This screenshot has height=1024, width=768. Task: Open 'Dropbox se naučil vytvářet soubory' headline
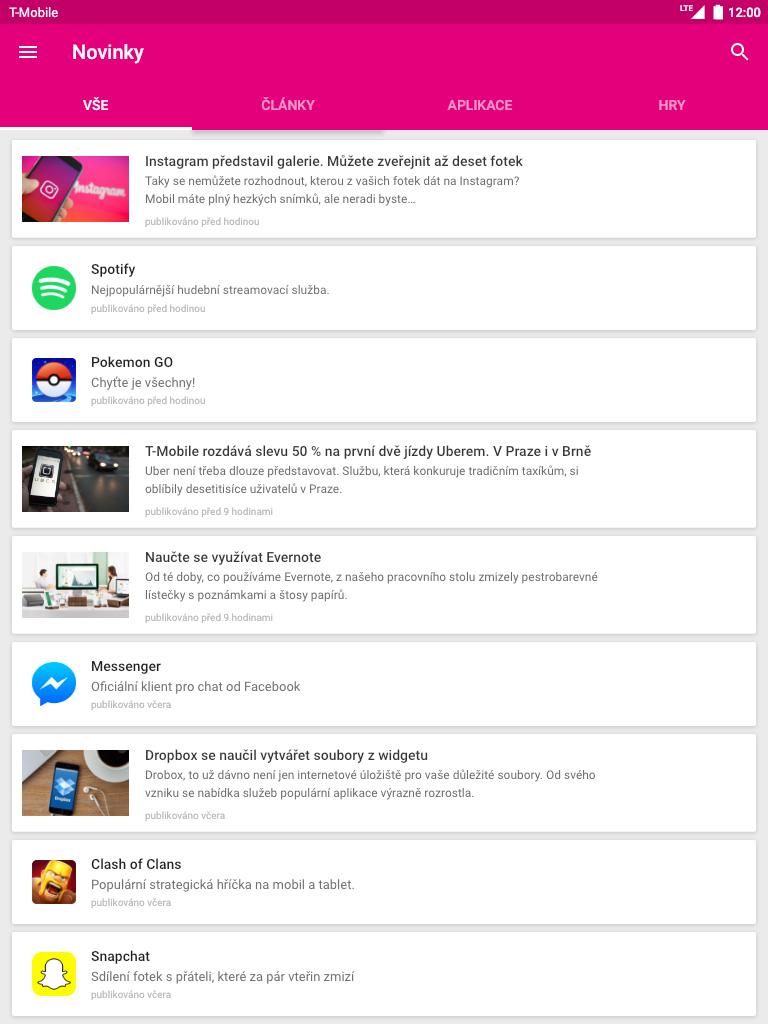(287, 756)
